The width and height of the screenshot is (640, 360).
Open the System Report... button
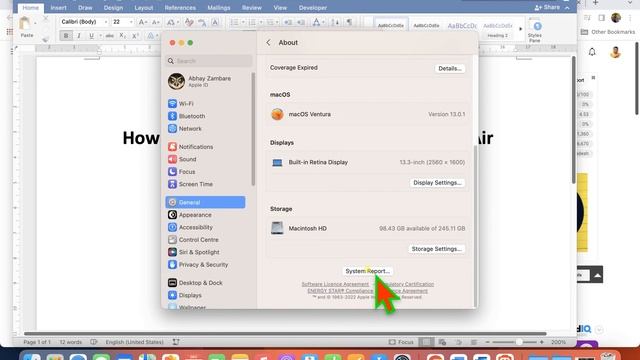367,271
